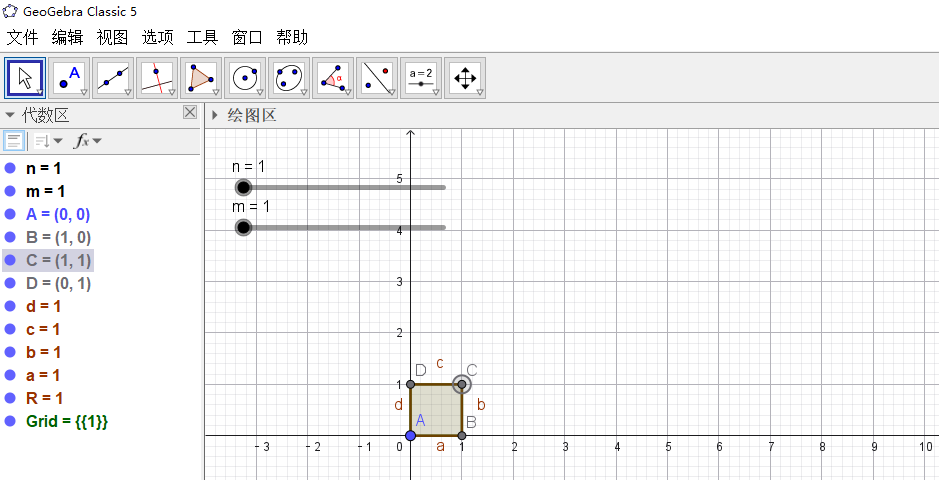Open the fx function dropdown

click(88, 141)
